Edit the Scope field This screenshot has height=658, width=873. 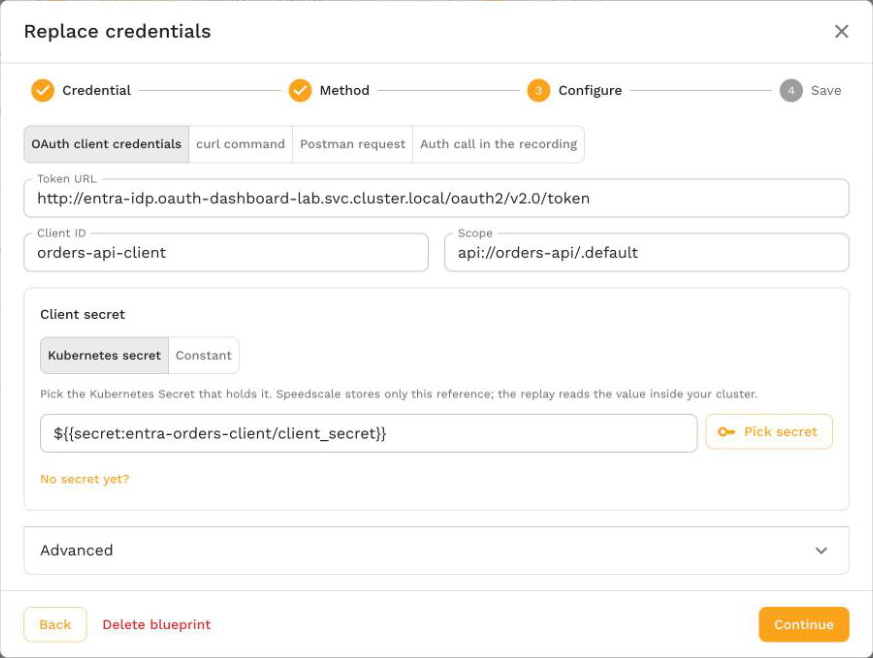click(x=646, y=253)
